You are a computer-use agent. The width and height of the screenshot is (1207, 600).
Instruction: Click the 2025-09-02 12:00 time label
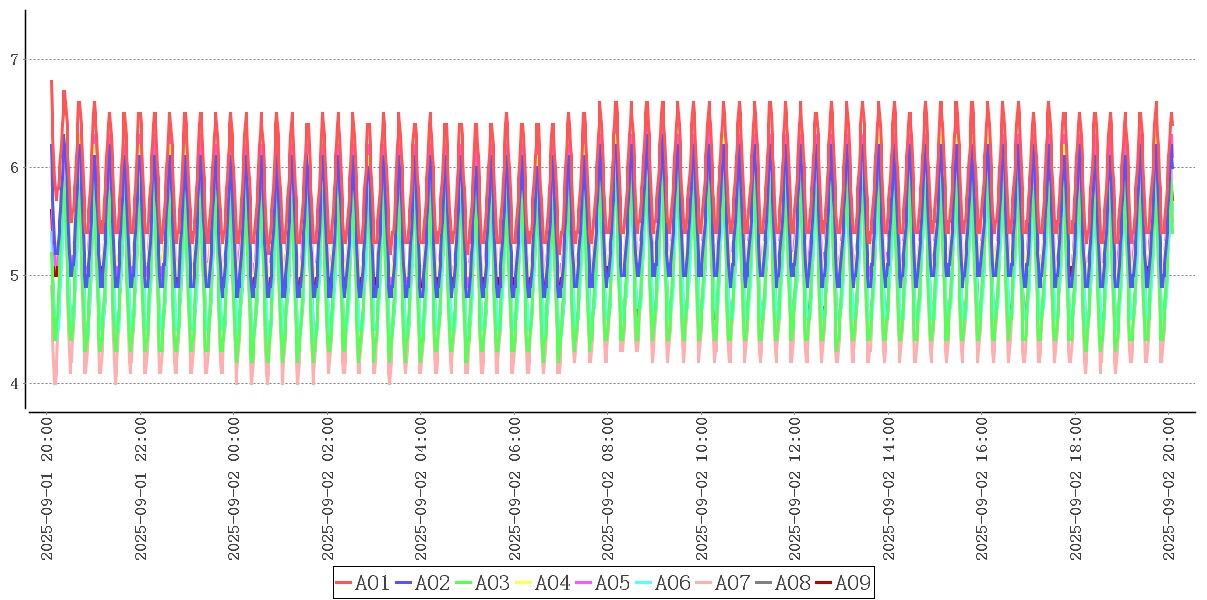pyautogui.click(x=796, y=489)
